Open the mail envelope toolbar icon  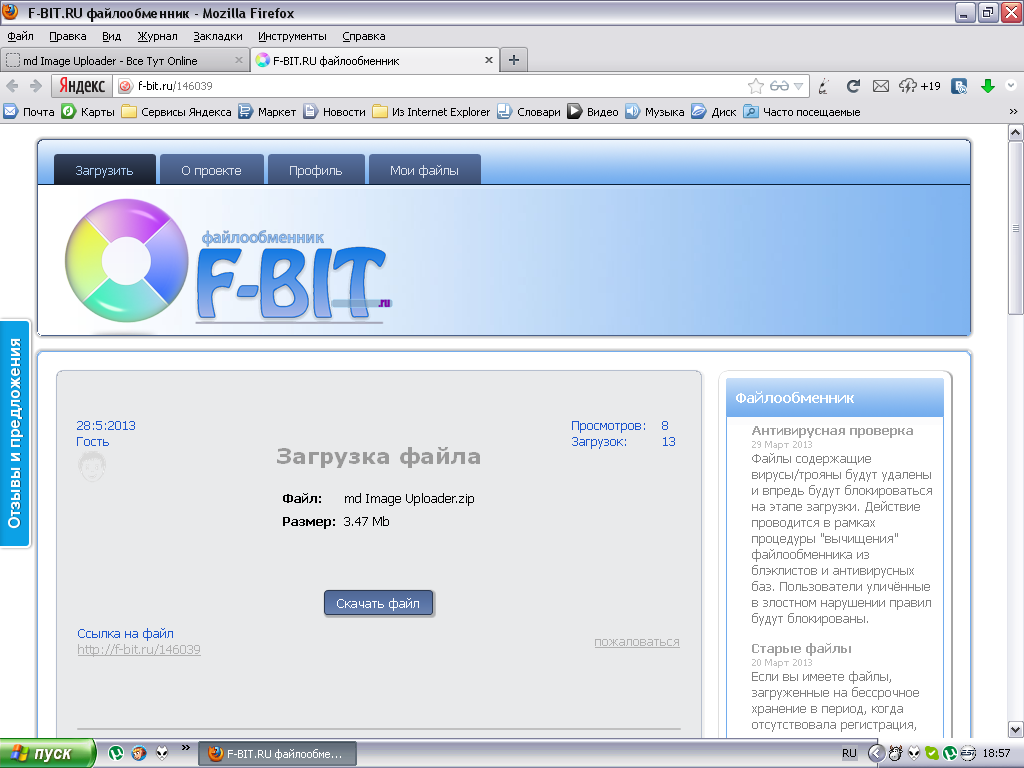[880, 86]
